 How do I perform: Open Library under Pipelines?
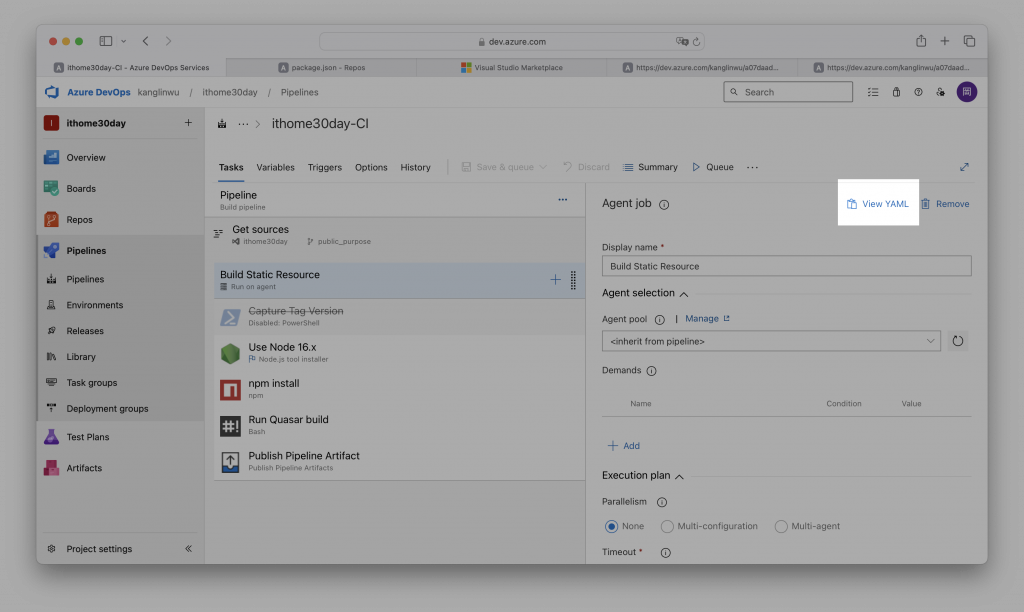[120, 357]
